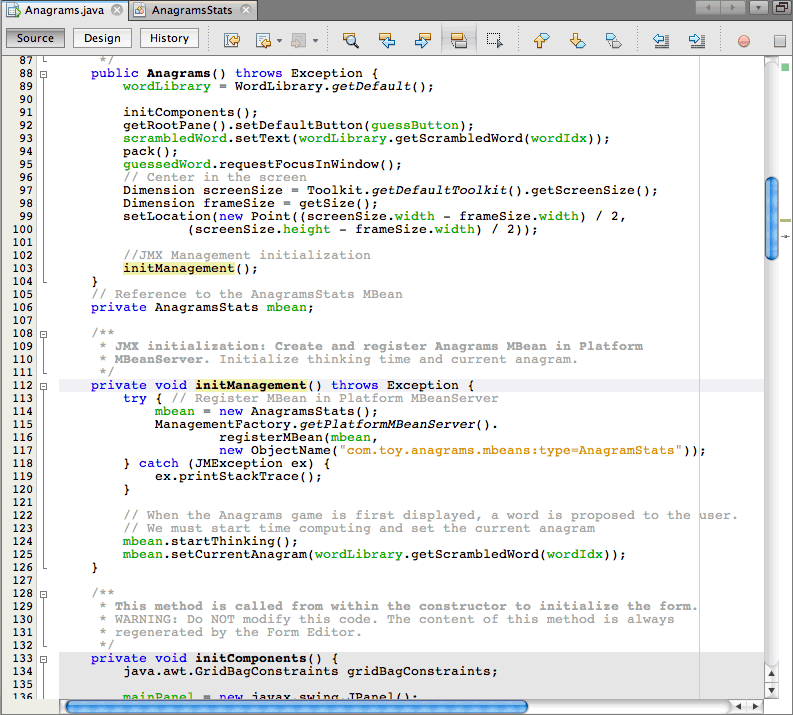Switch to the AnagramsStats tab

coord(190,10)
